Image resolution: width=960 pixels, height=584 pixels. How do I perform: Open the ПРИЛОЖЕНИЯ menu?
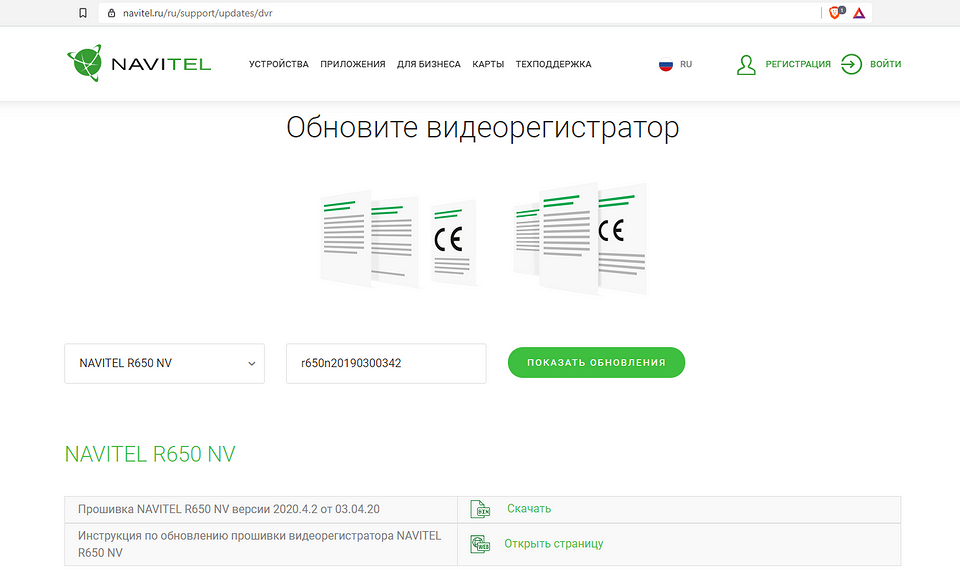pyautogui.click(x=352, y=63)
